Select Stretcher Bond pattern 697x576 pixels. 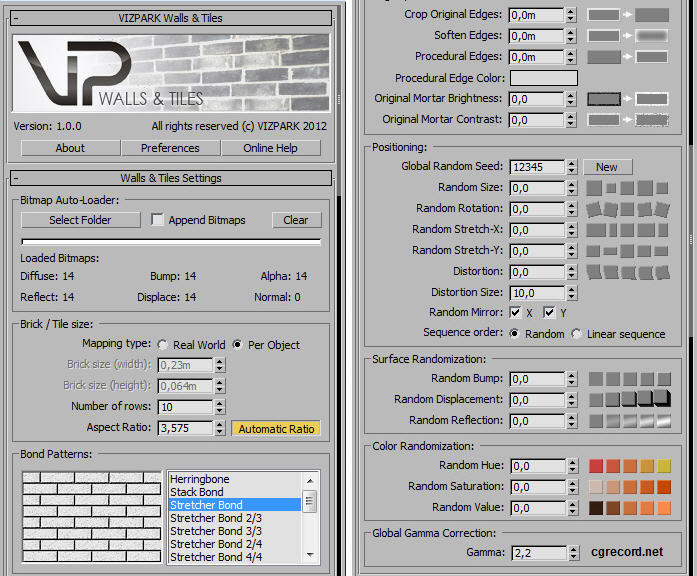click(235, 505)
